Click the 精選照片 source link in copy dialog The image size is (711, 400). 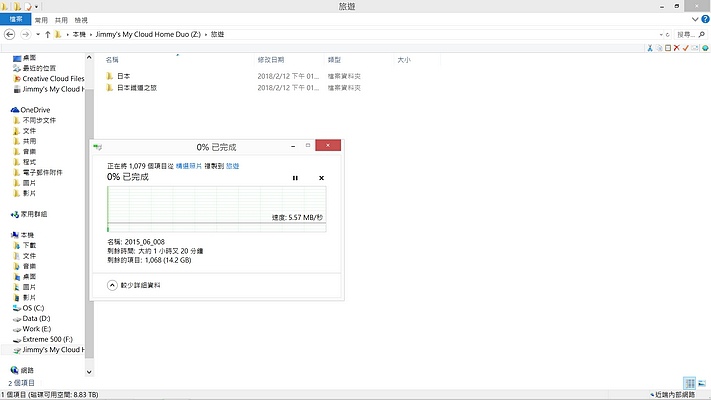tap(189, 166)
